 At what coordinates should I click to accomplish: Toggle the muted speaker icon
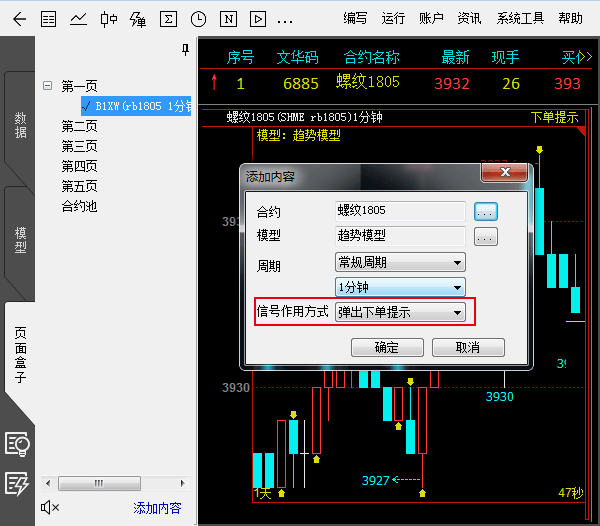(x=50, y=508)
